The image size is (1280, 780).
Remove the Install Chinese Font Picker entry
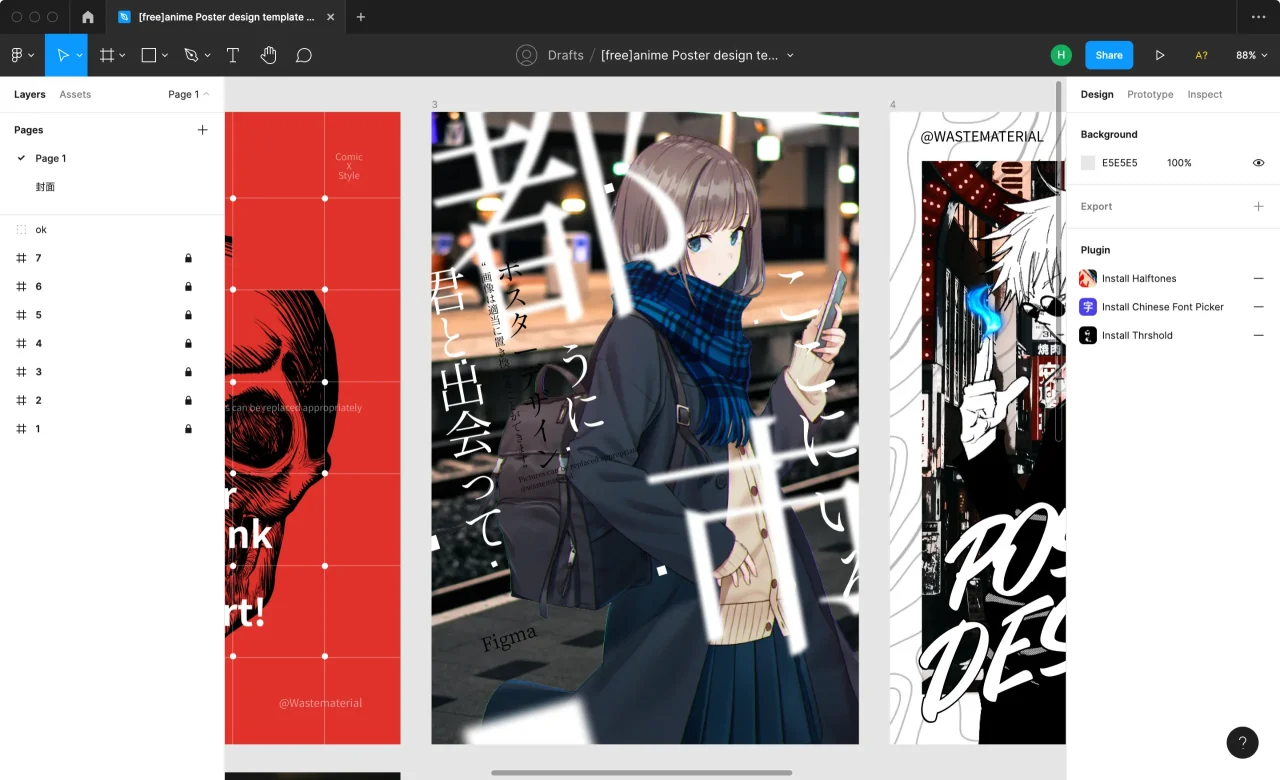1259,307
